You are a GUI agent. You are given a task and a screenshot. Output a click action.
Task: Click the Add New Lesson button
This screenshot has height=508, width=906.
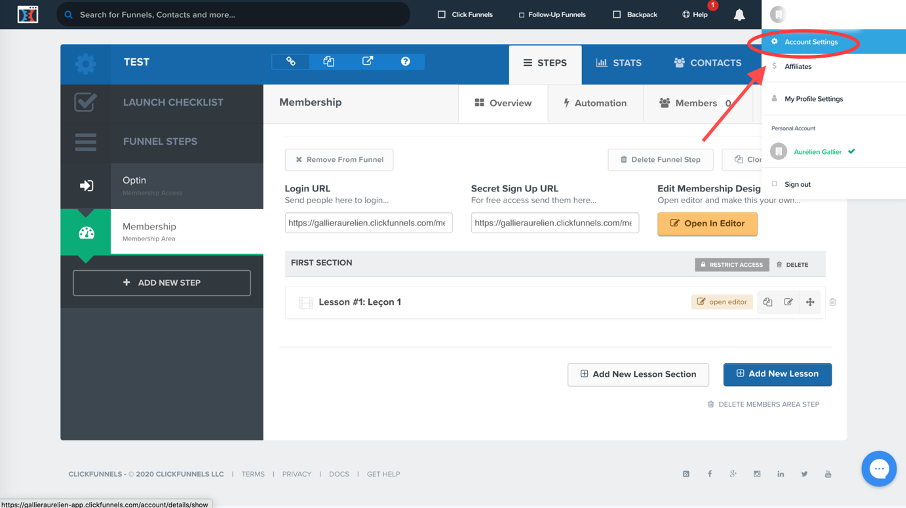pos(777,374)
